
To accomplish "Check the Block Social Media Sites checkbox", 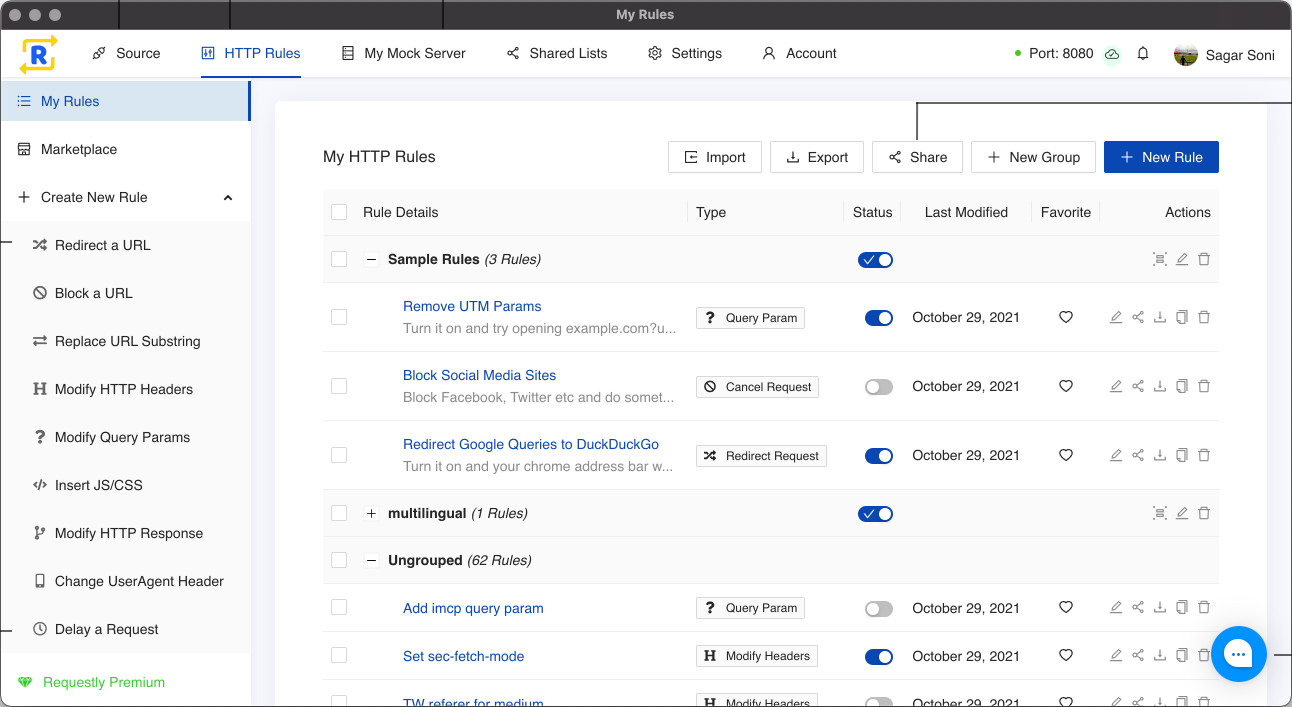I will (339, 386).
